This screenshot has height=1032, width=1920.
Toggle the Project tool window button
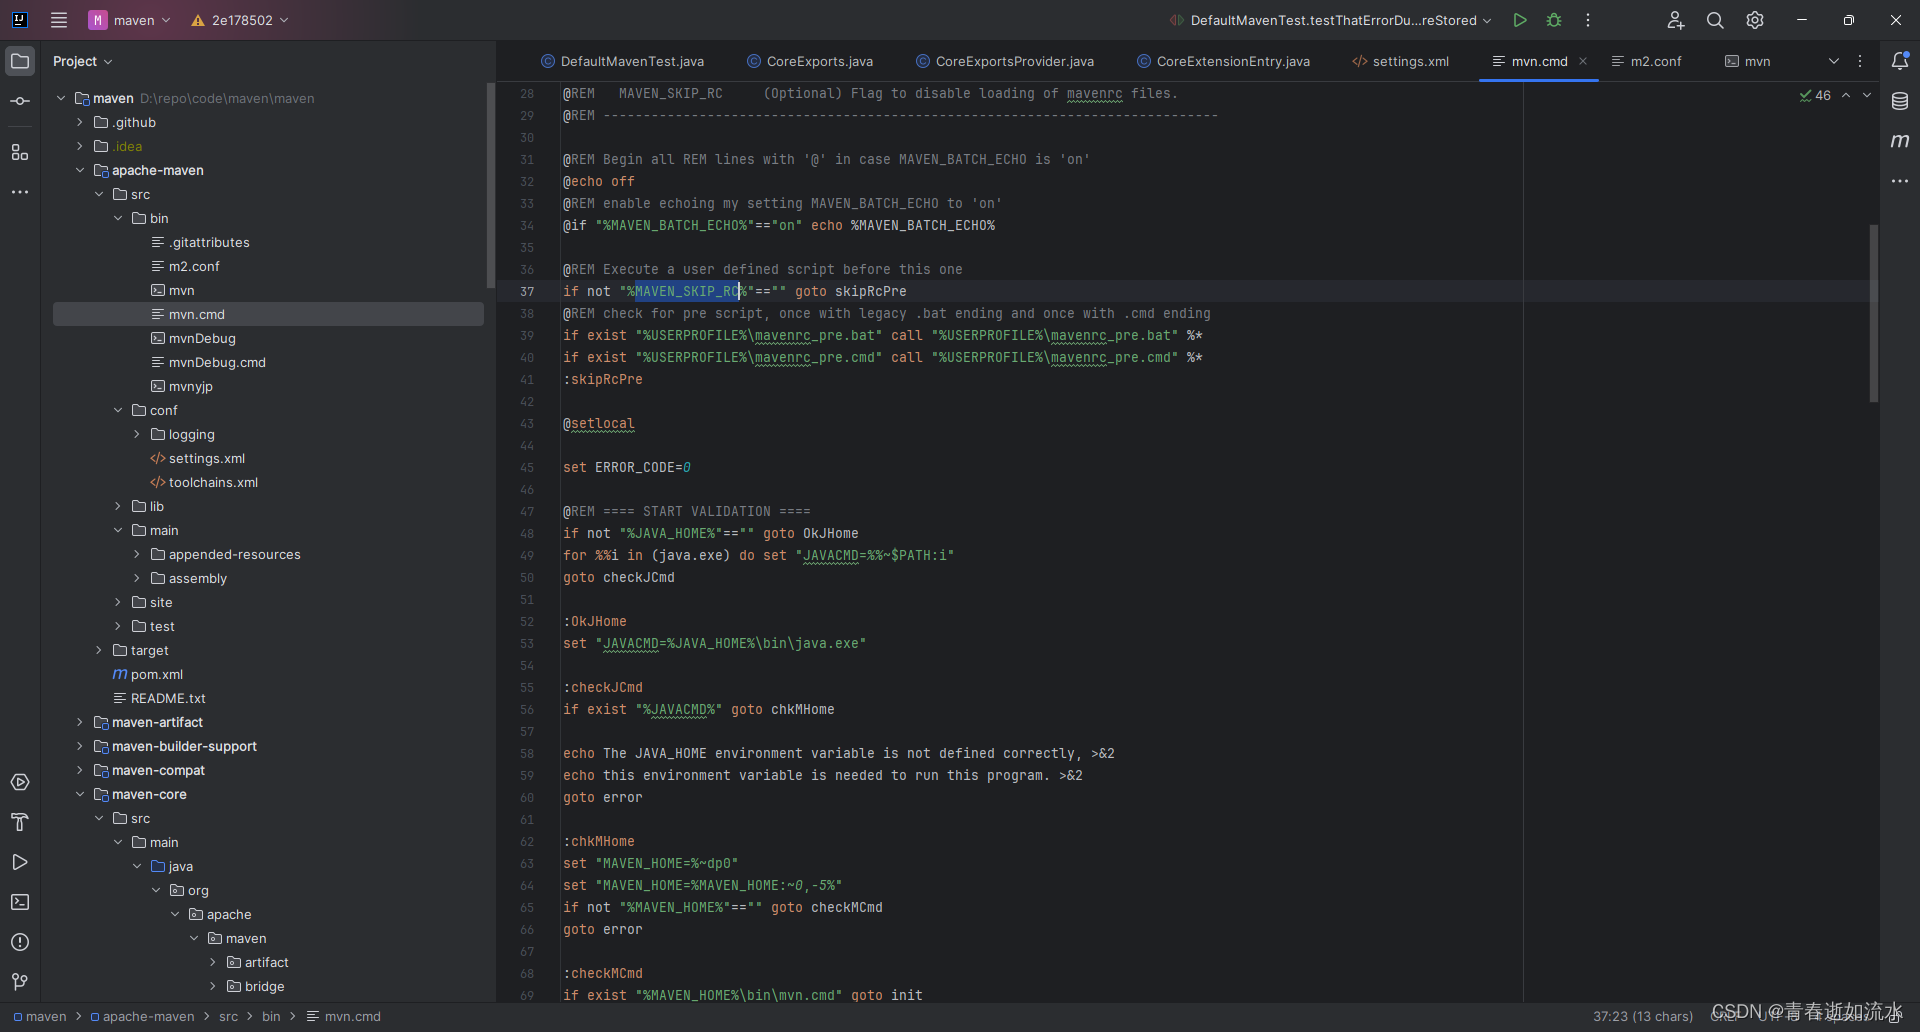[20, 61]
